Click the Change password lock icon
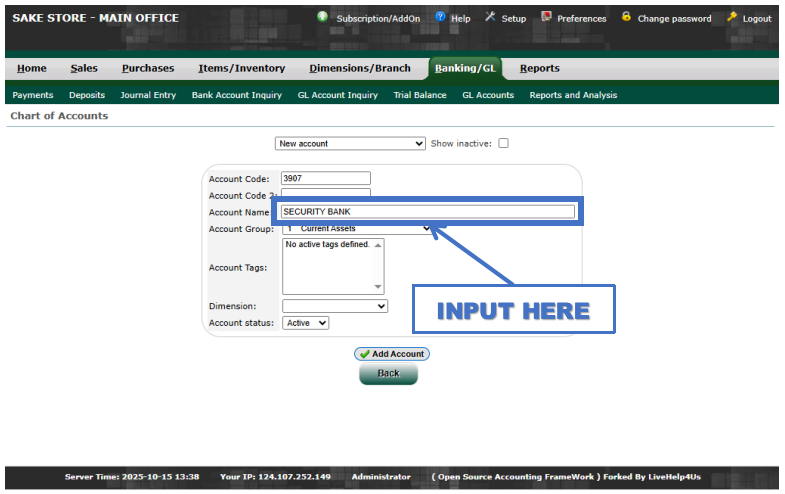Screen dimensions: 785x494 click(x=626, y=17)
